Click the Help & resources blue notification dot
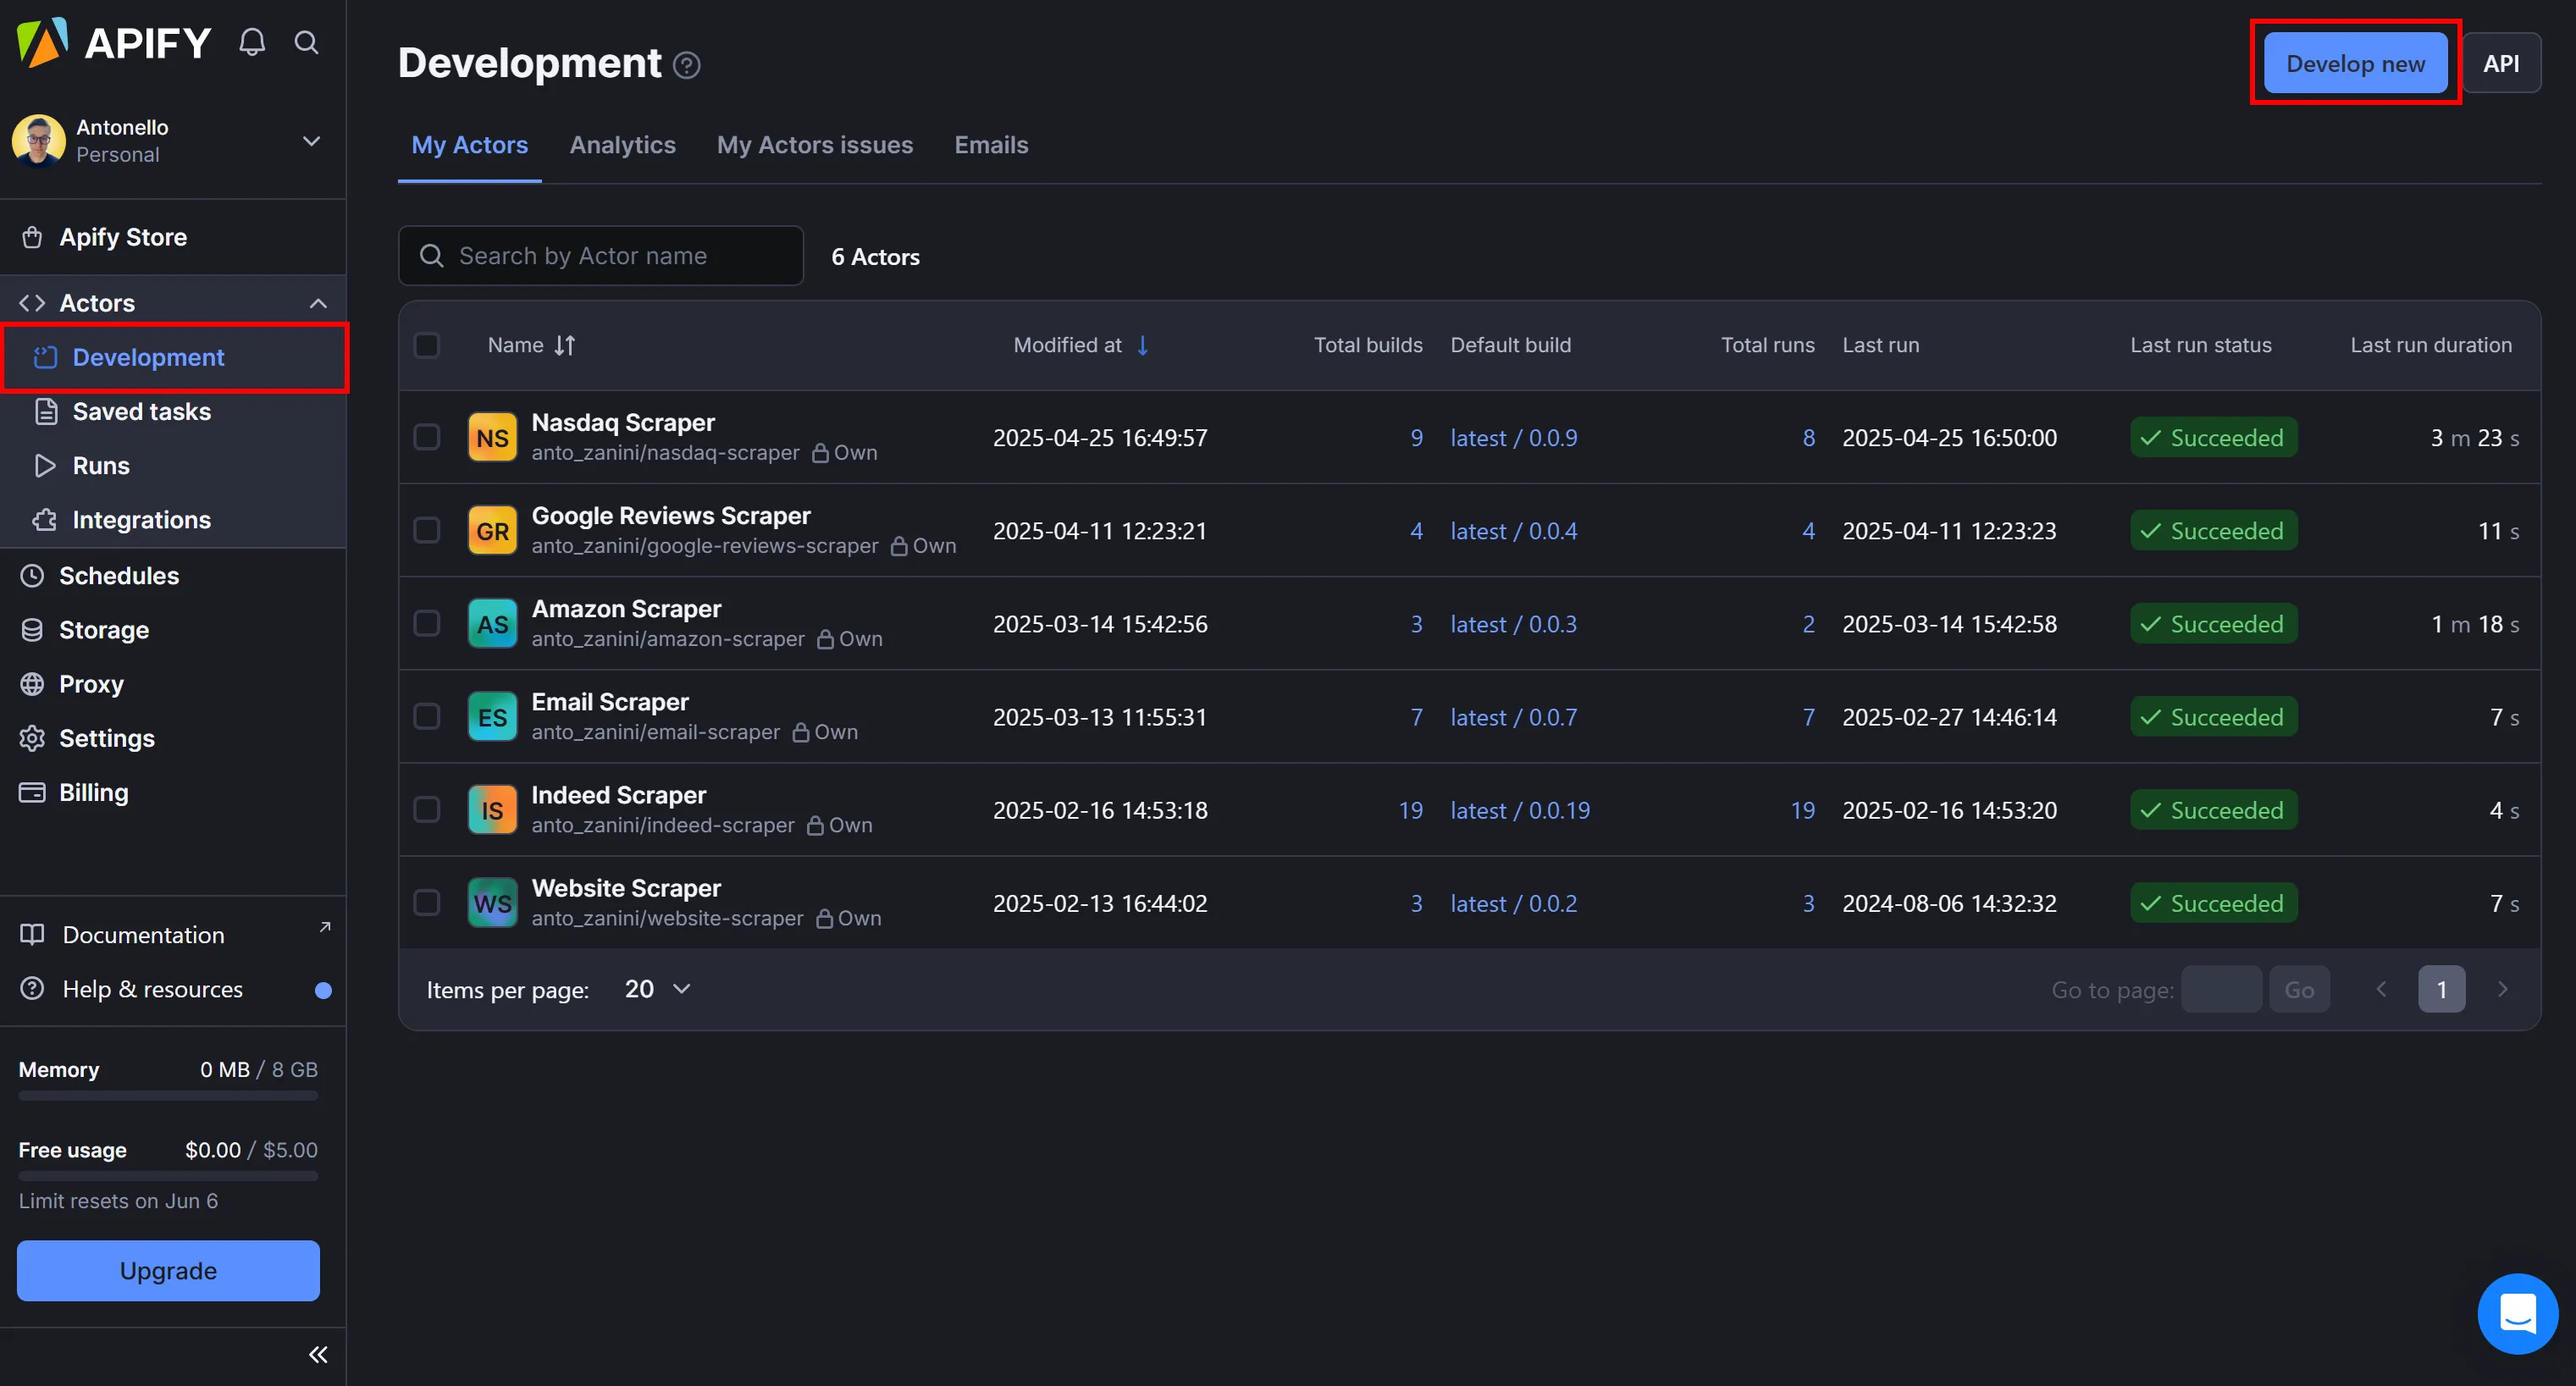The height and width of the screenshot is (1386, 2576). point(323,990)
